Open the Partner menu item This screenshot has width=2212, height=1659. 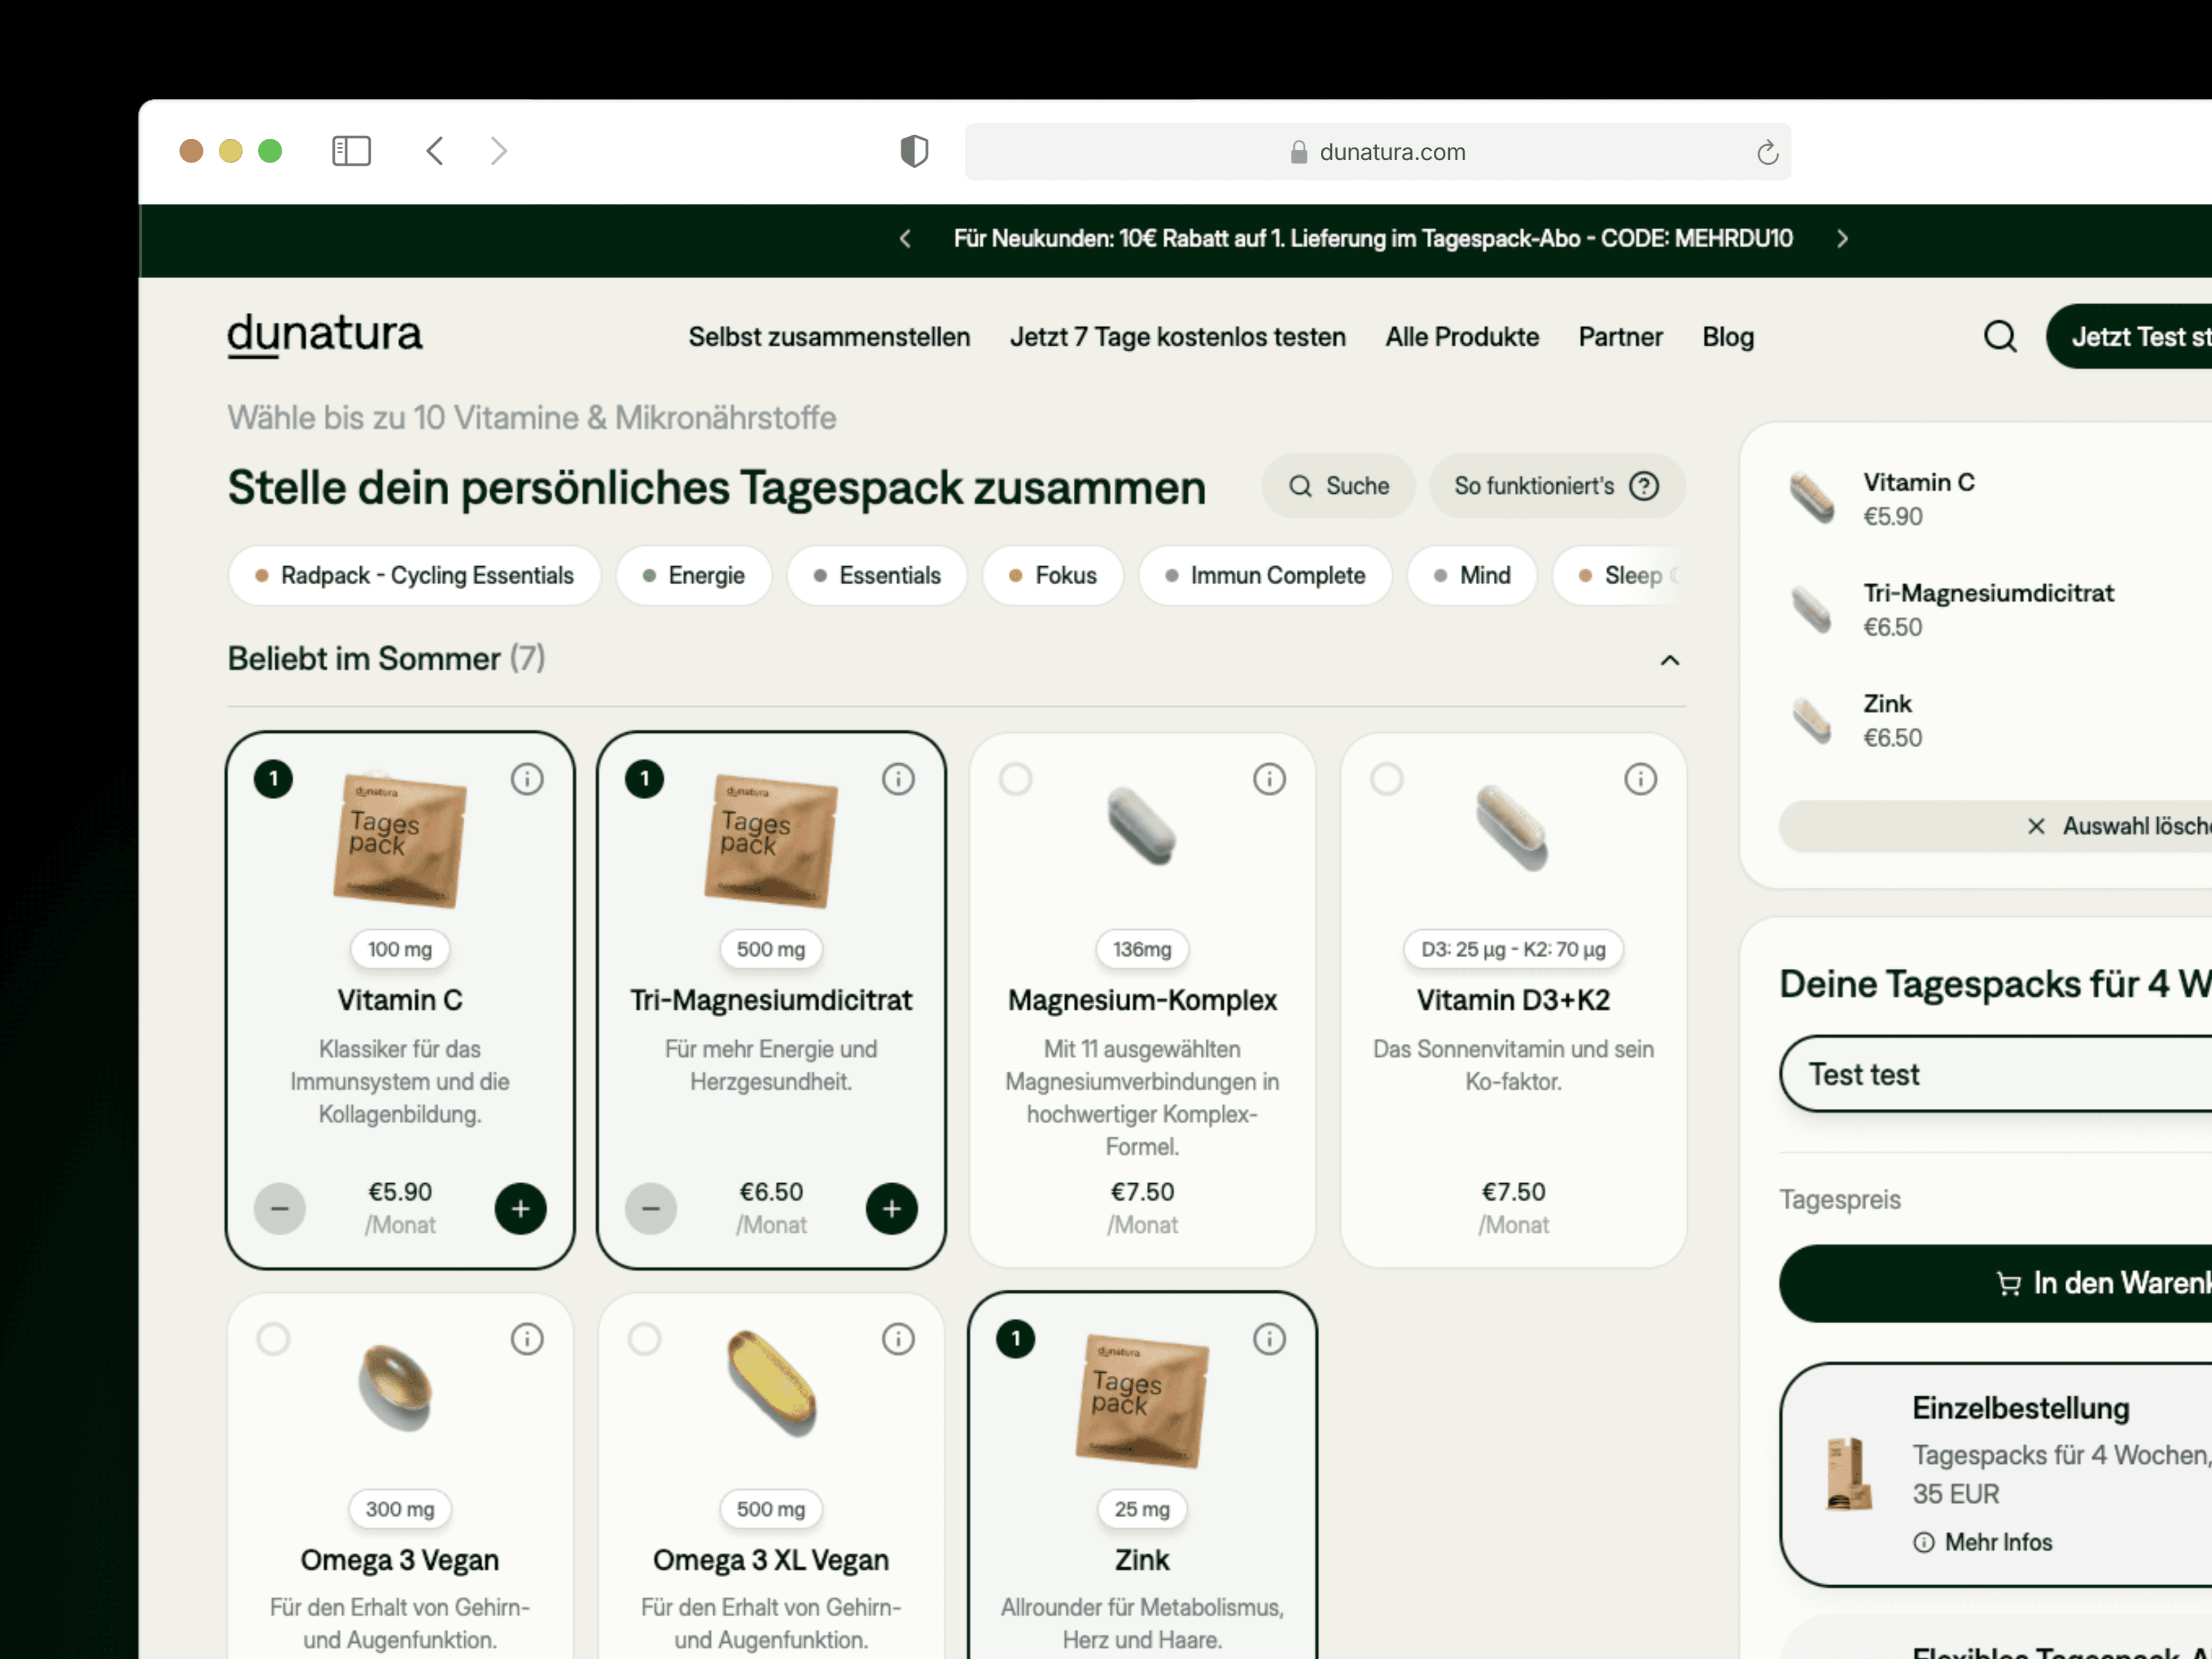click(x=1620, y=337)
